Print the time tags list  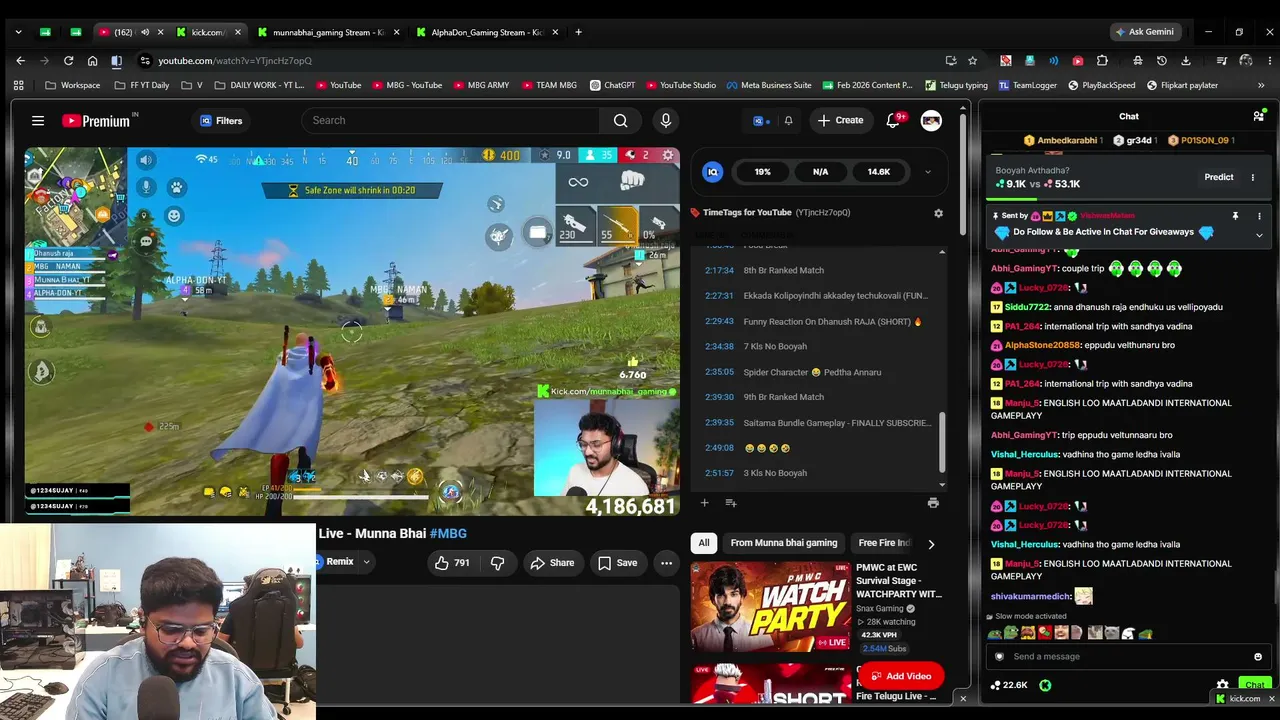coord(933,503)
